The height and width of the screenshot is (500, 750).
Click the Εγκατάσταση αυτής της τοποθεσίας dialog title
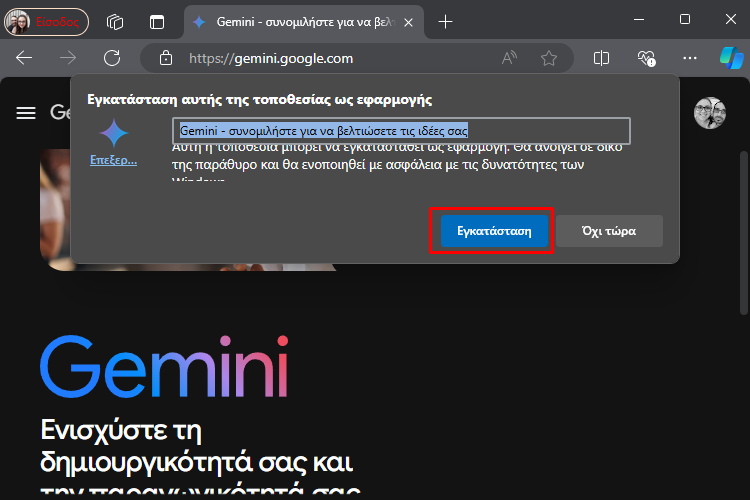coord(260,100)
